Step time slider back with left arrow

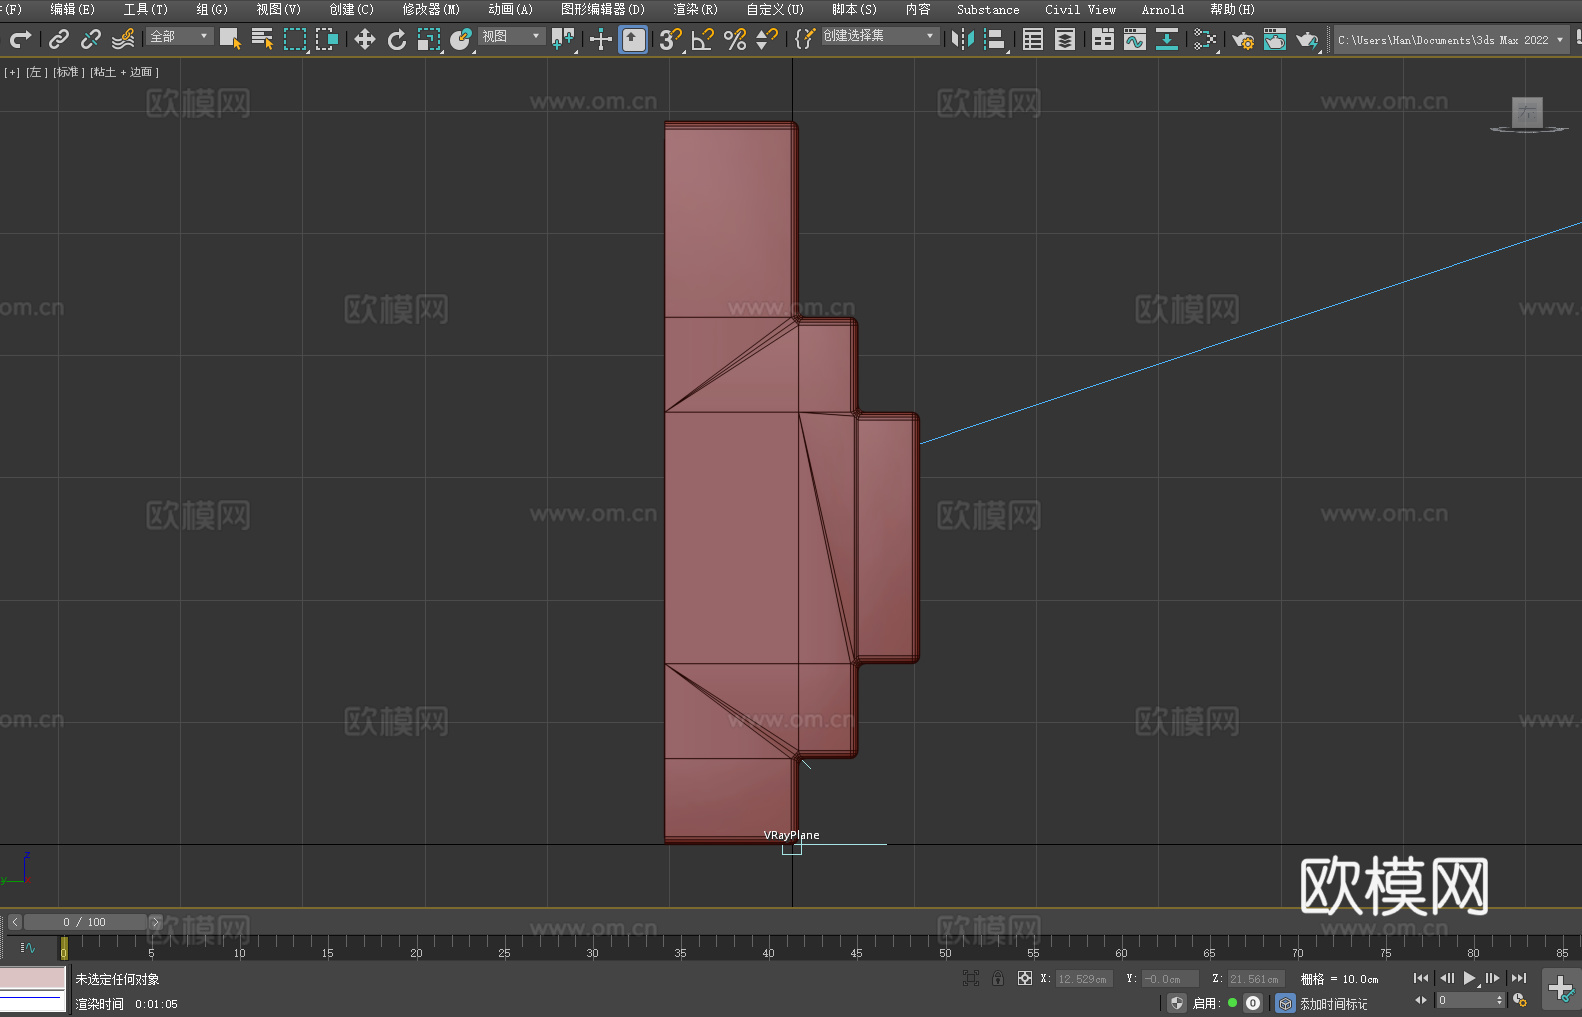14,922
